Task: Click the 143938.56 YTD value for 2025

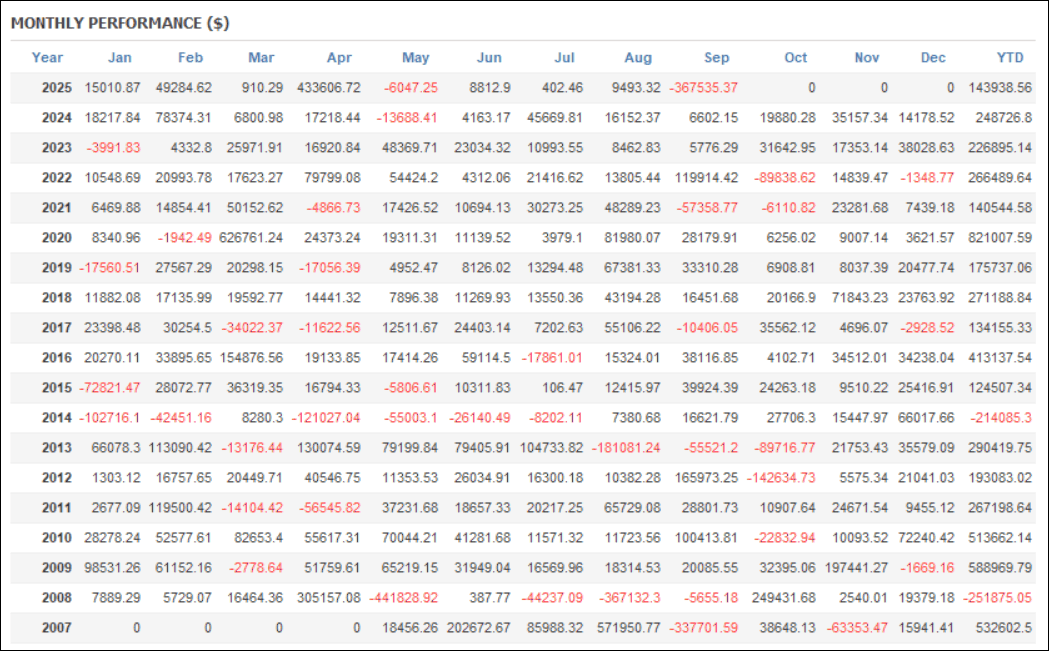Action: (x=1000, y=88)
